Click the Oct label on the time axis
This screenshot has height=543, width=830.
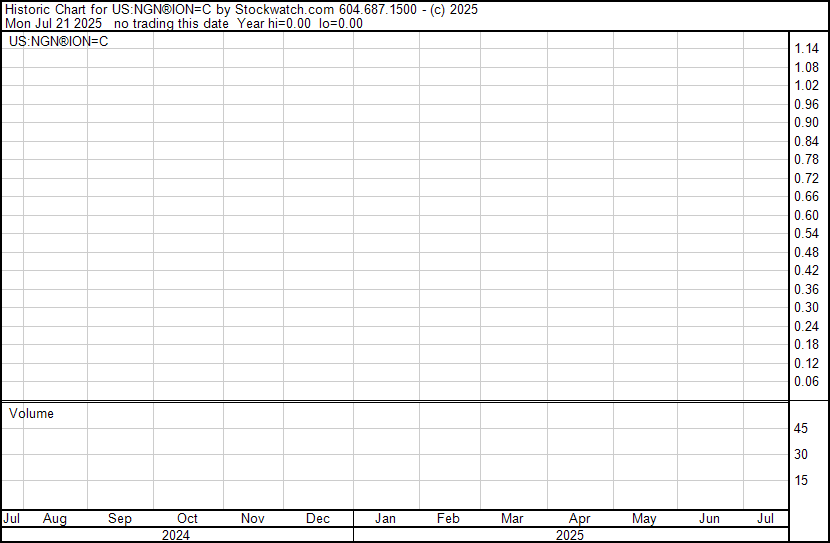187,519
